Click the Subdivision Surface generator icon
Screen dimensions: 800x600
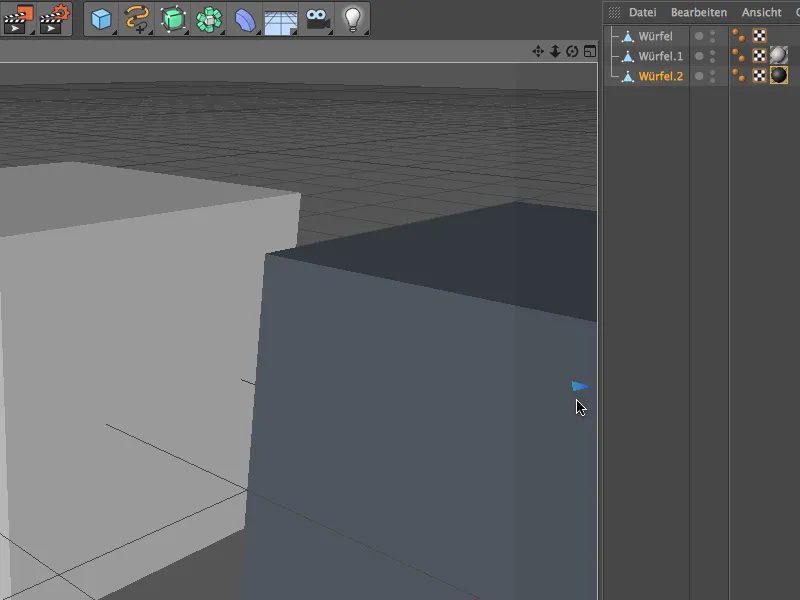click(173, 19)
